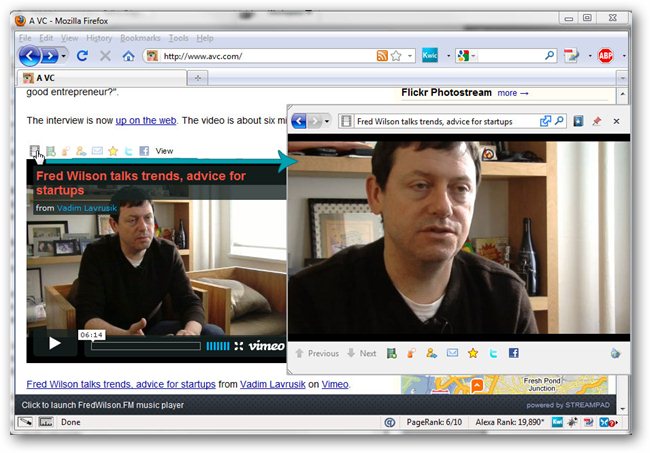The image size is (650, 453).
Task: Open popup content in new window icon
Action: [x=545, y=121]
